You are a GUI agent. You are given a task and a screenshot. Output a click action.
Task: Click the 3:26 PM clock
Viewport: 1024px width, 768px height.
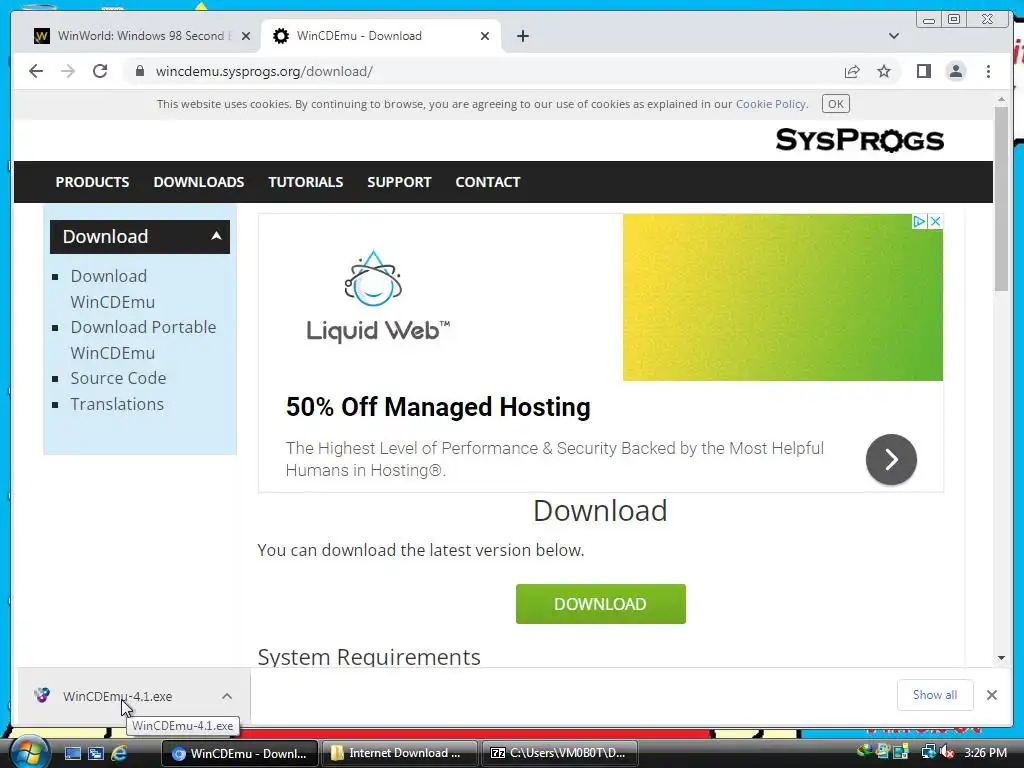click(x=985, y=753)
